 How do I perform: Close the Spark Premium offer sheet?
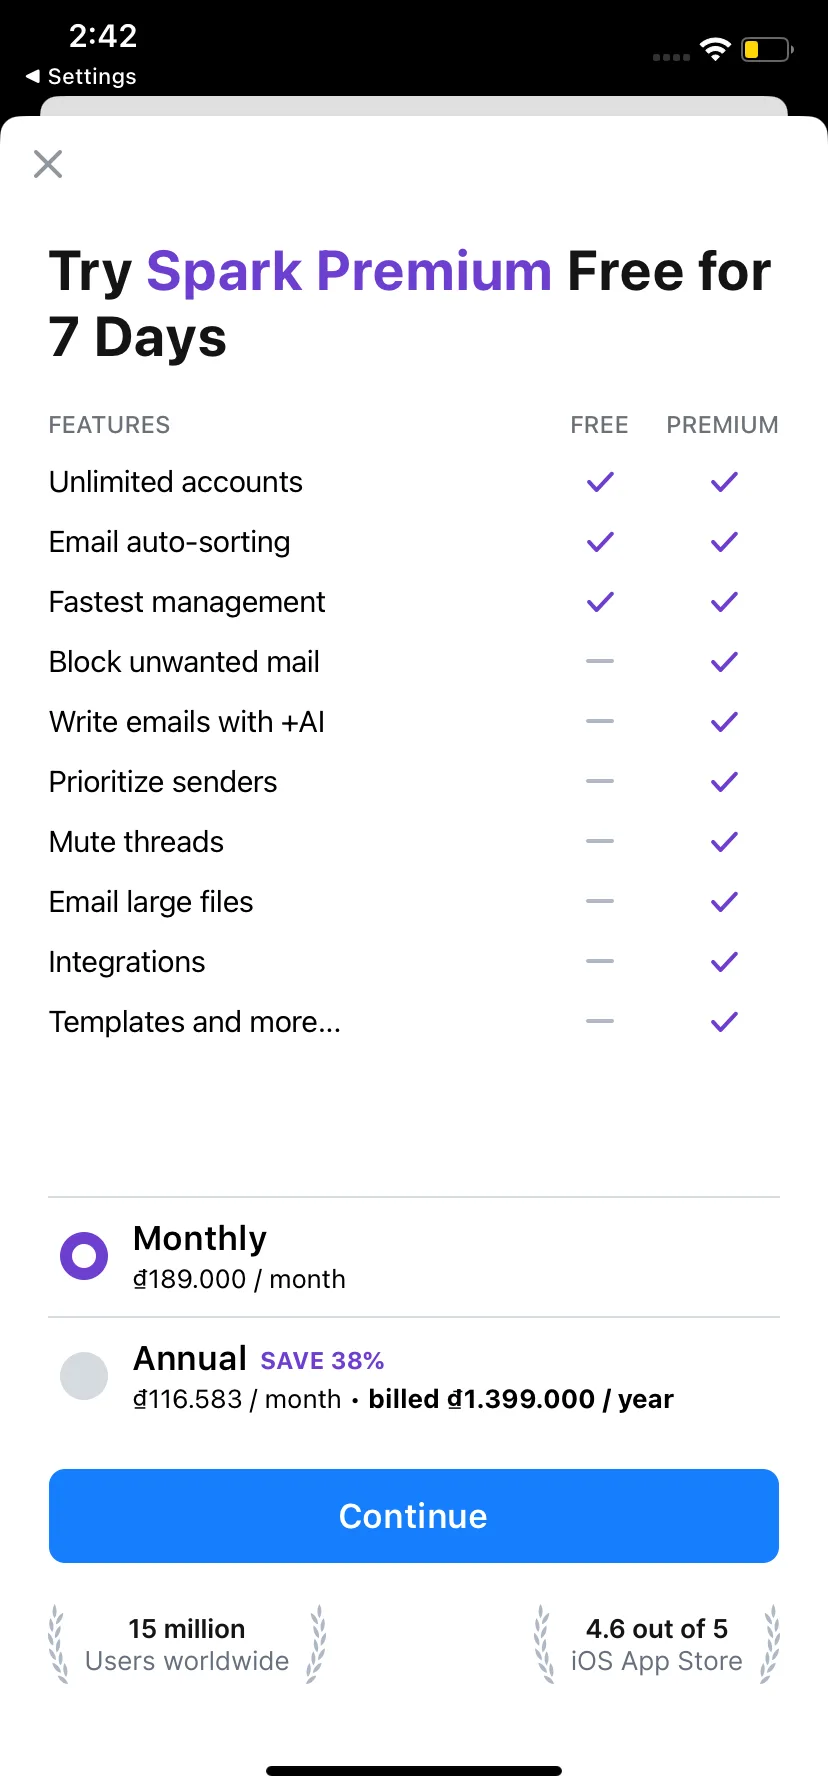point(48,164)
